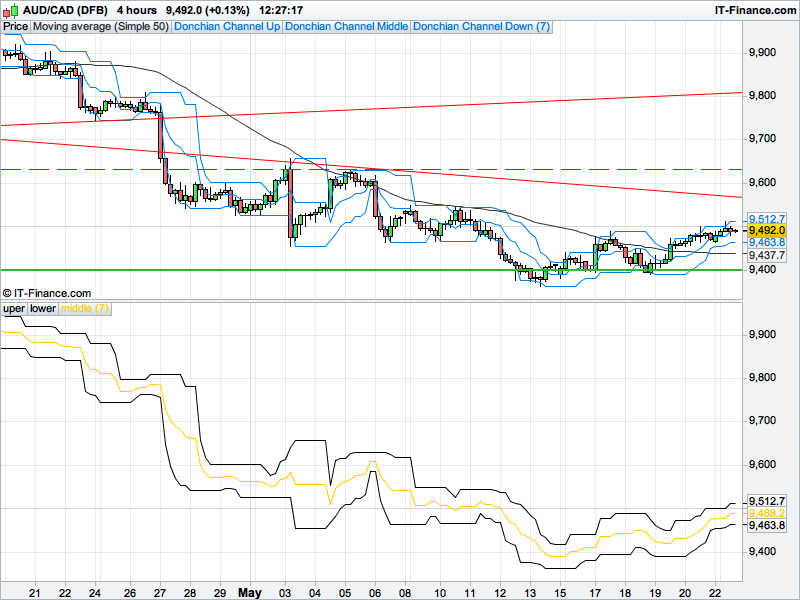The height and width of the screenshot is (600, 800).
Task: Click the 'lower' label in lower panel
Action: pyautogui.click(x=43, y=309)
